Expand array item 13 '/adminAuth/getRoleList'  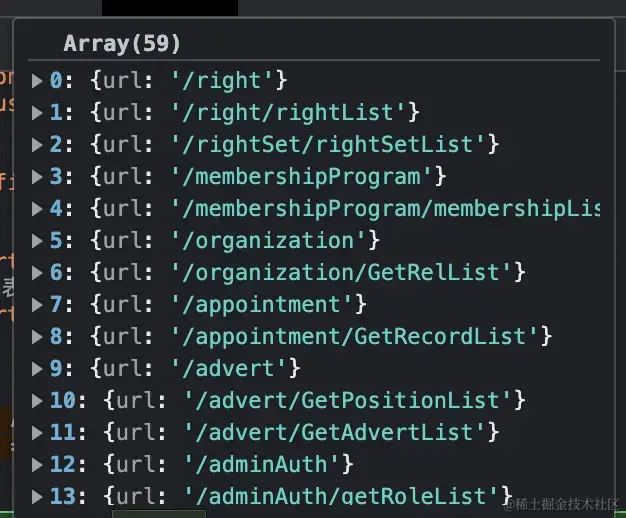click(x=37, y=496)
